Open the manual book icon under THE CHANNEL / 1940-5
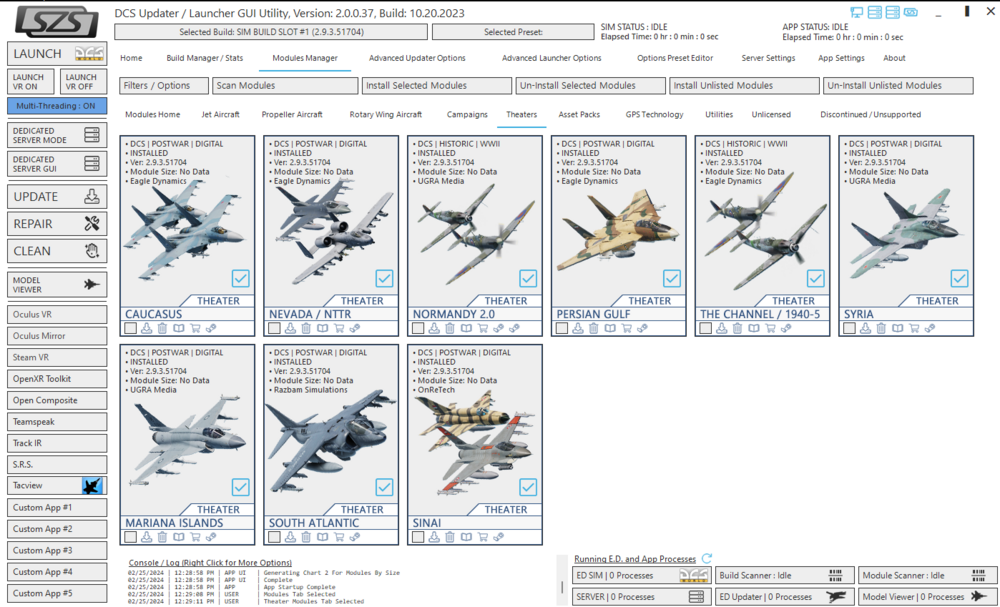 pos(754,328)
